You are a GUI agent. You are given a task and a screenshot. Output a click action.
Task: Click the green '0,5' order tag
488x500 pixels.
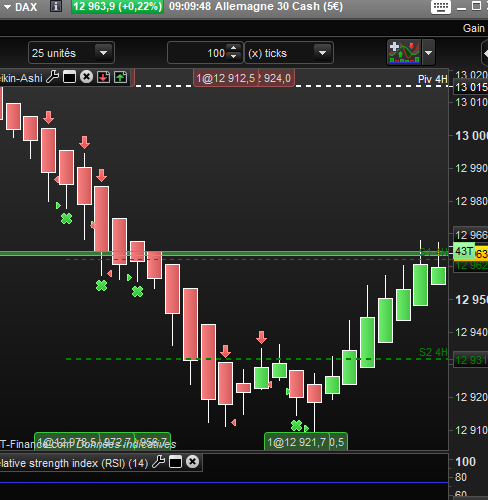(338, 442)
